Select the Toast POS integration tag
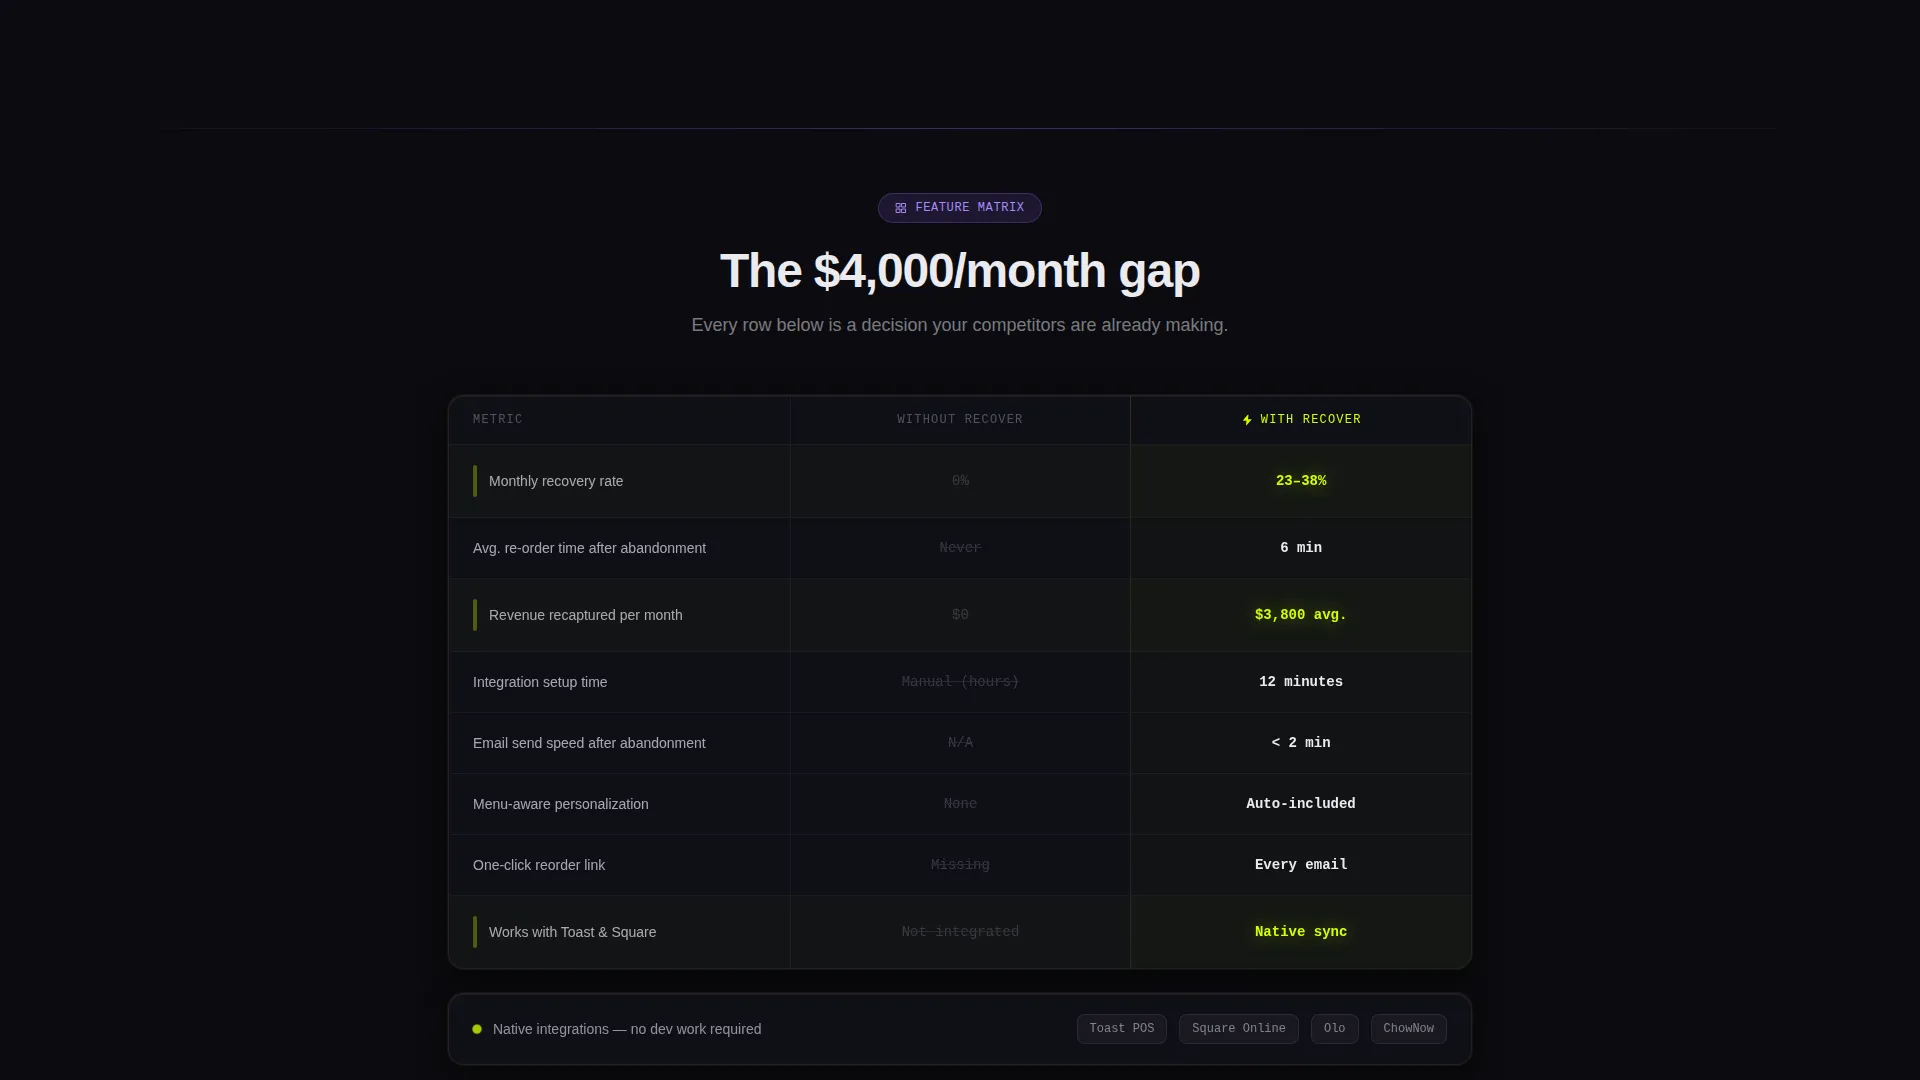Screen dimensions: 1920x1080 click(1121, 1029)
